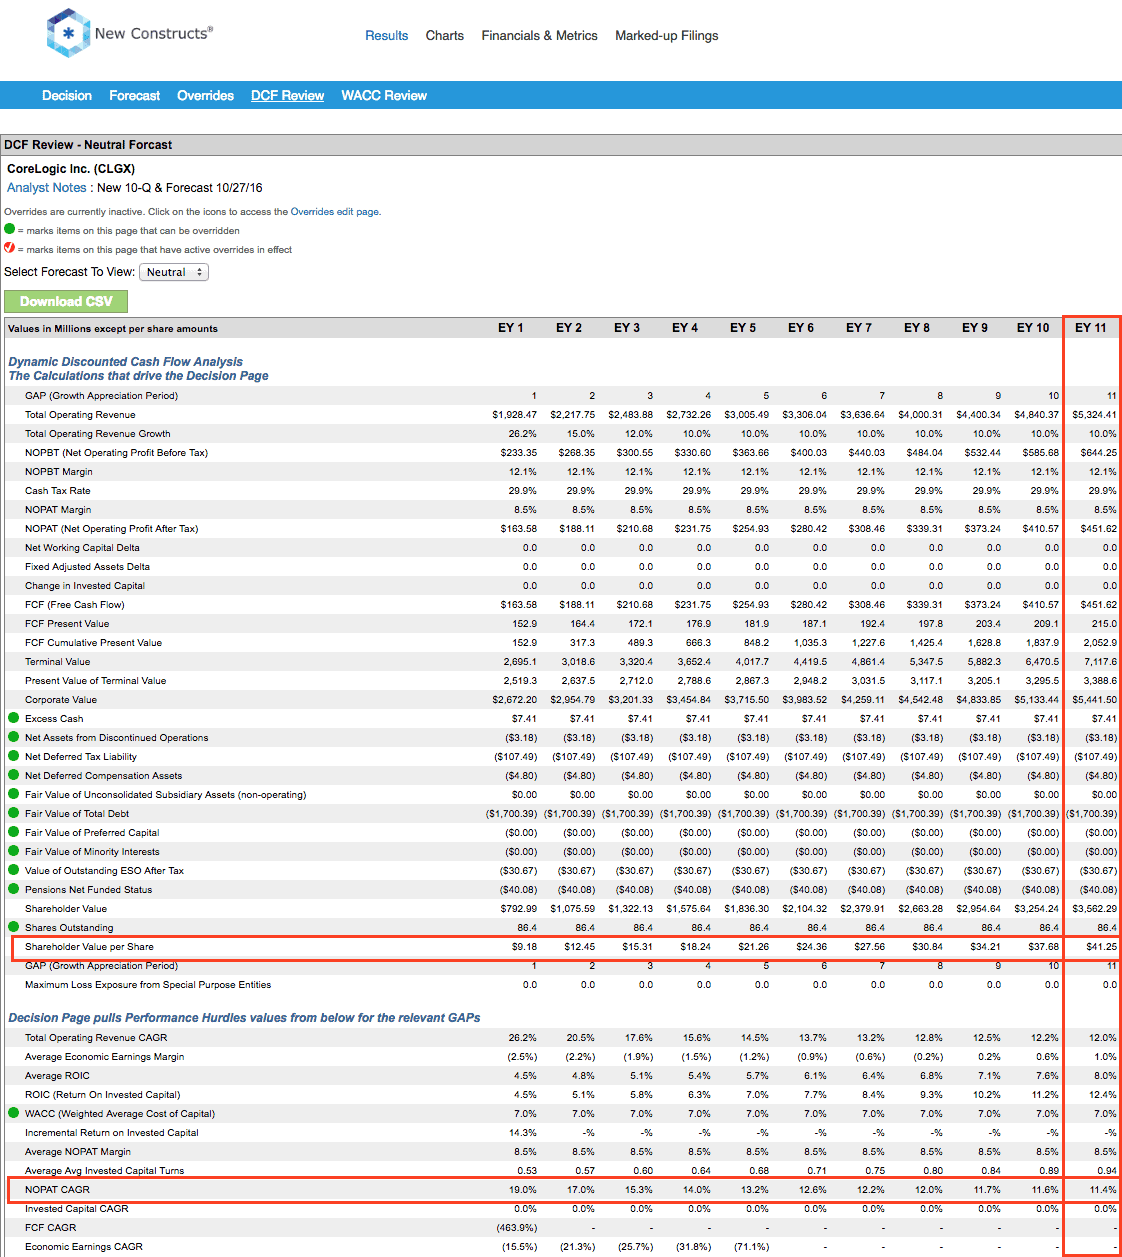The width and height of the screenshot is (1122, 1257).
Task: Click override dot for Fair Value of Total Debt
Action: (x=13, y=813)
